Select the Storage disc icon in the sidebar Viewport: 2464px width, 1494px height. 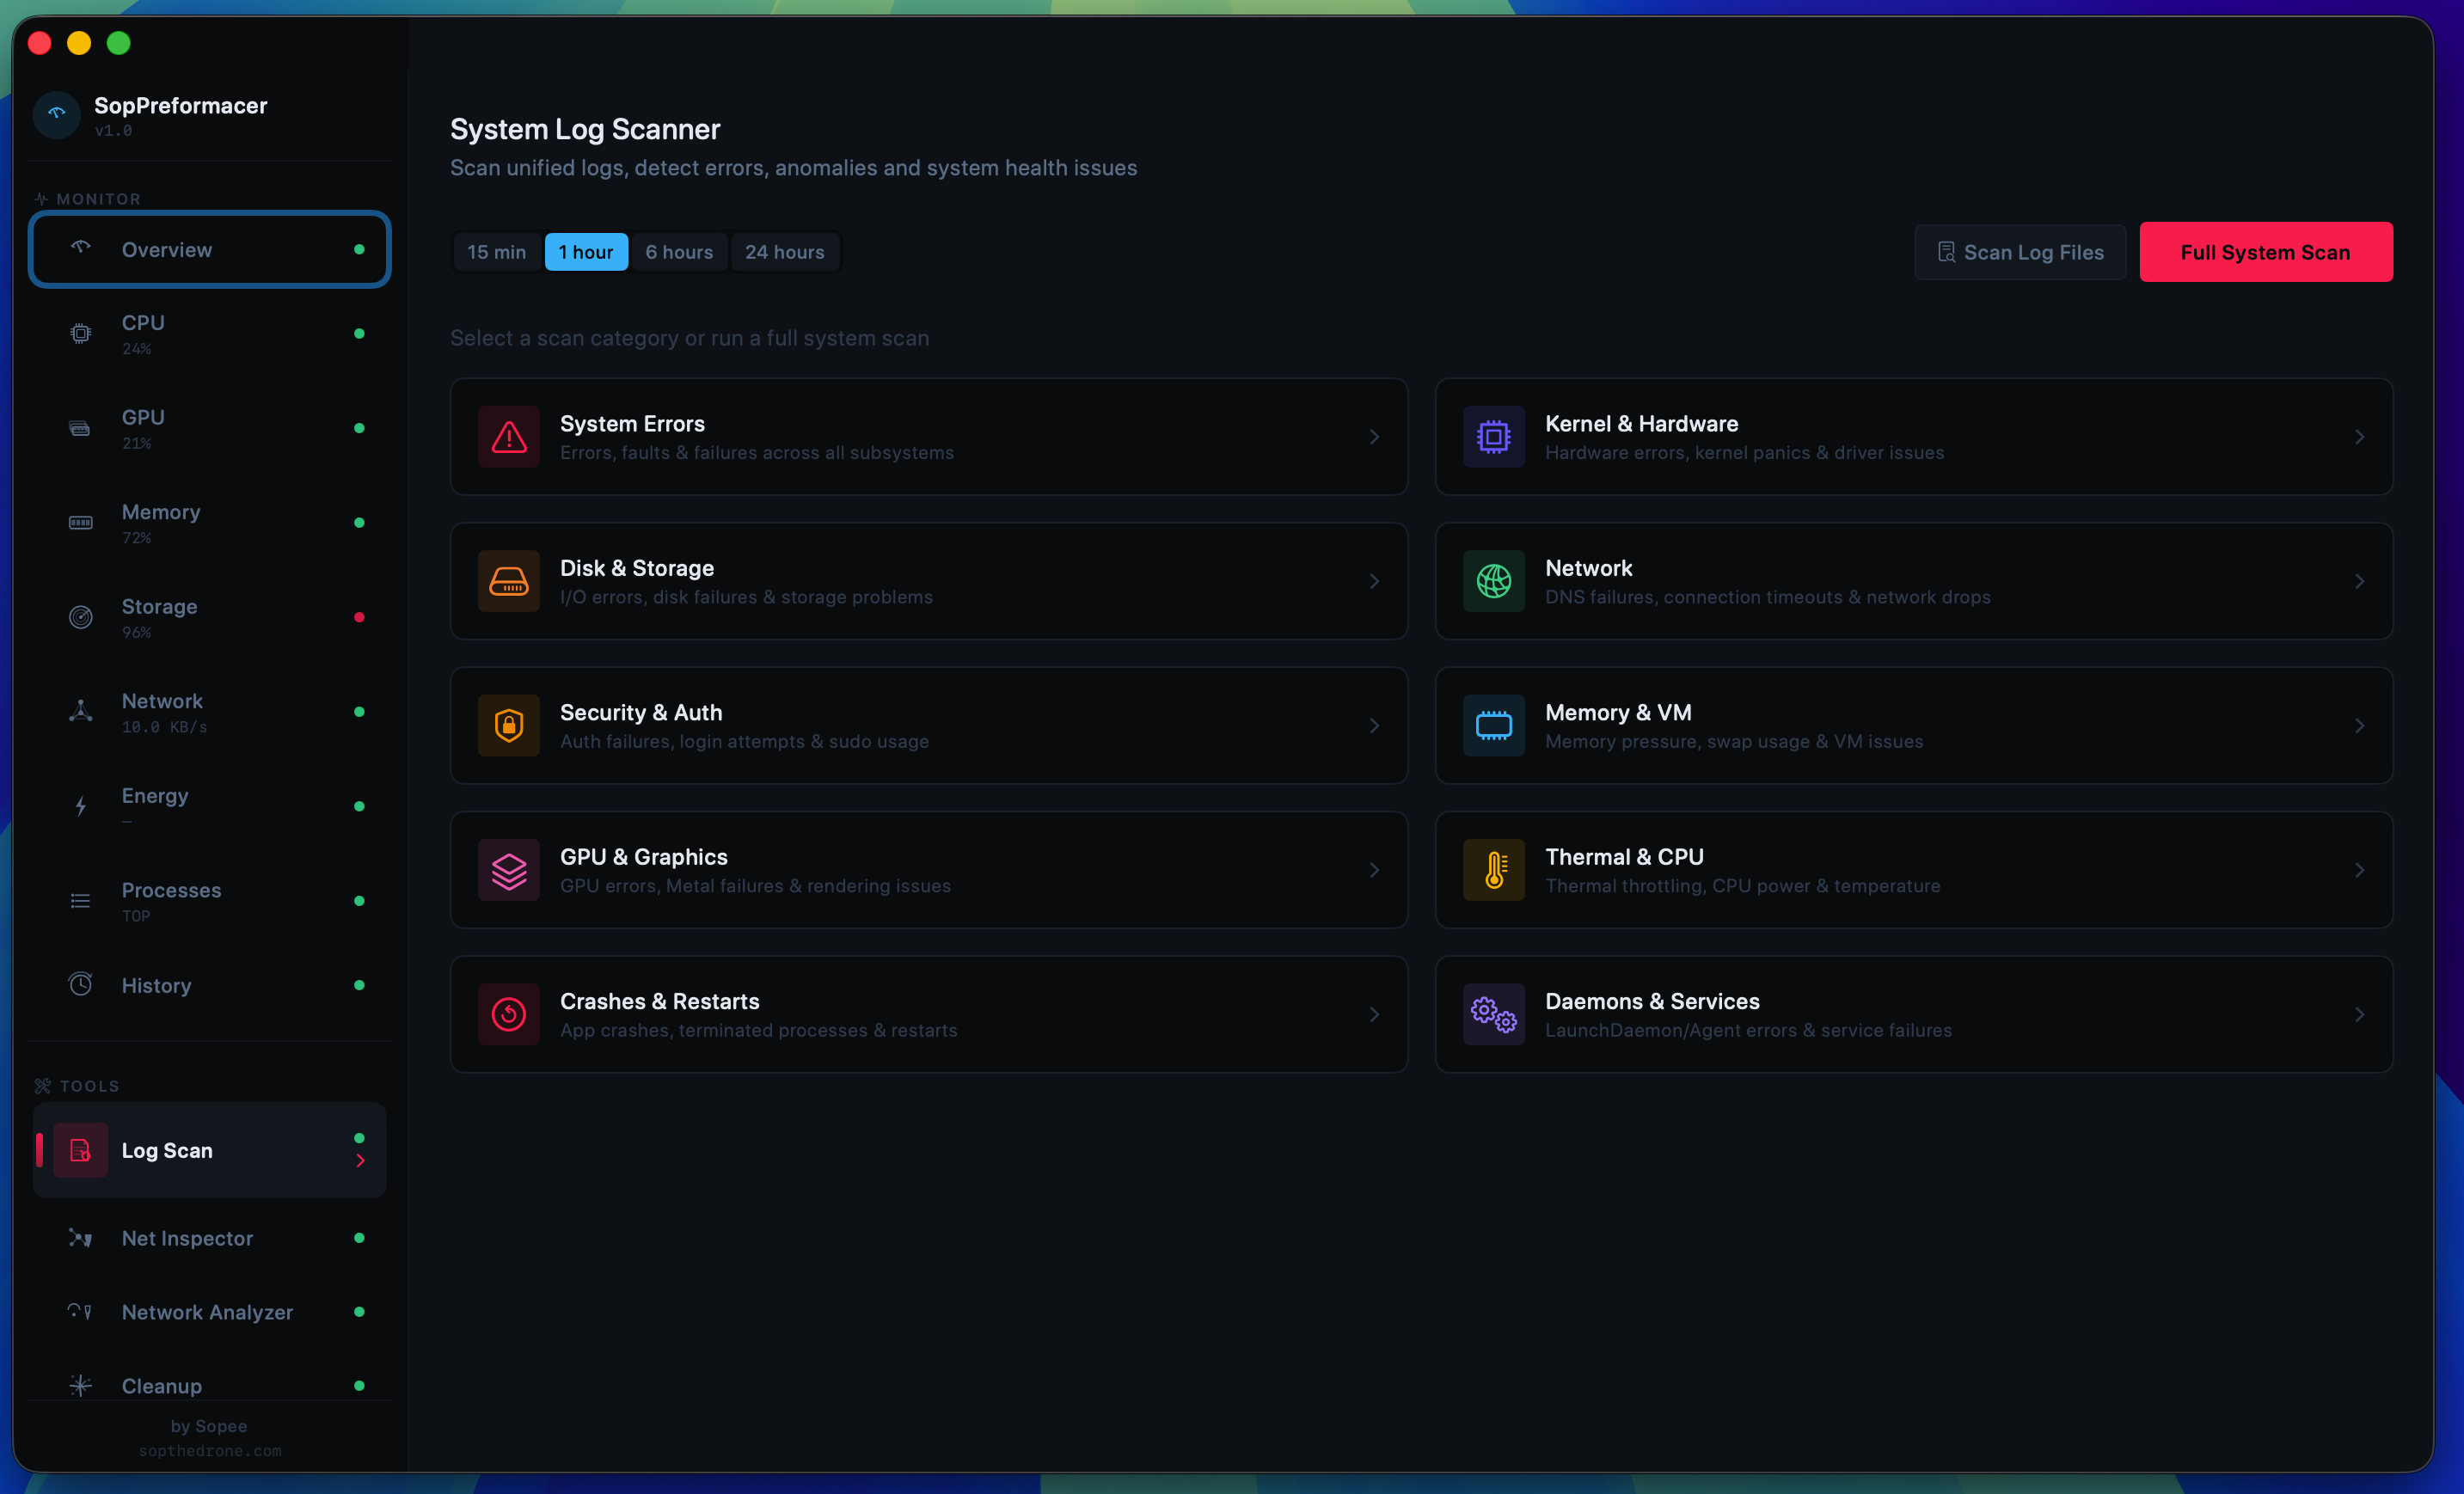(x=80, y=617)
